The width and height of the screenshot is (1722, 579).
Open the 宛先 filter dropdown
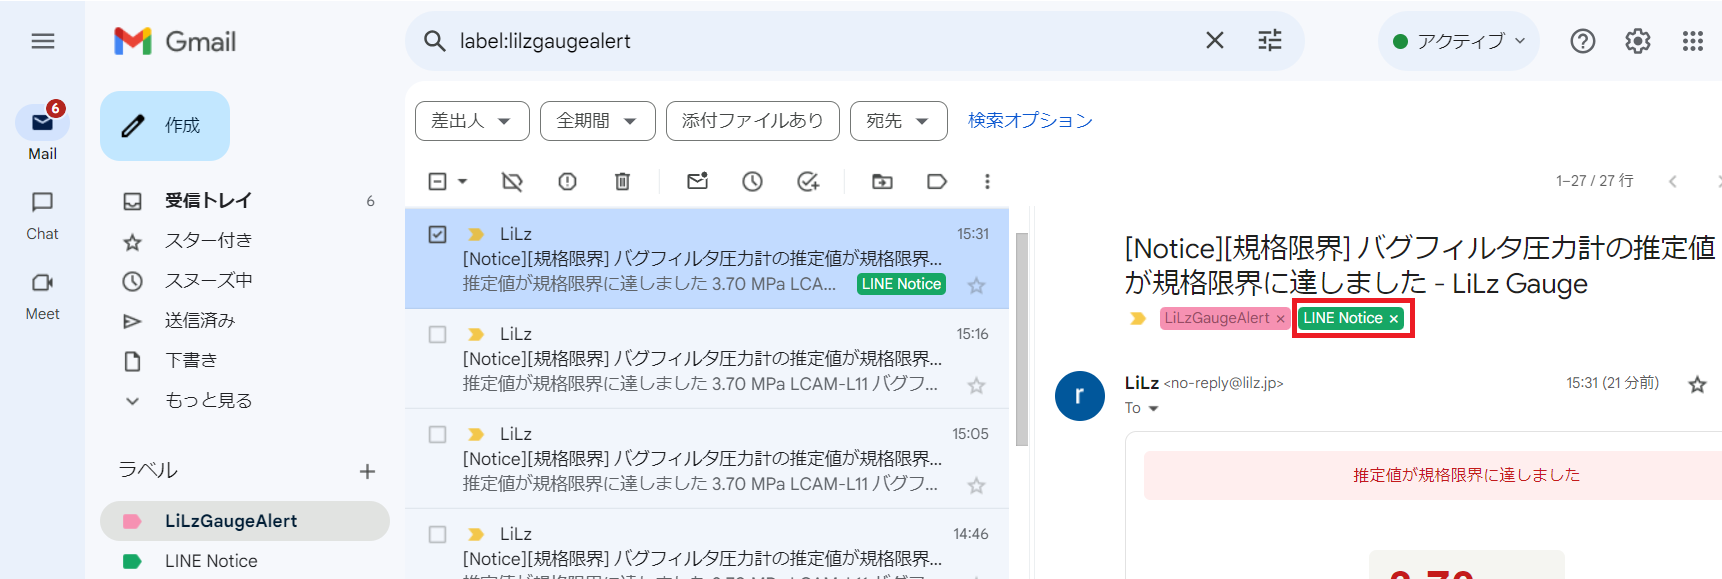click(899, 121)
